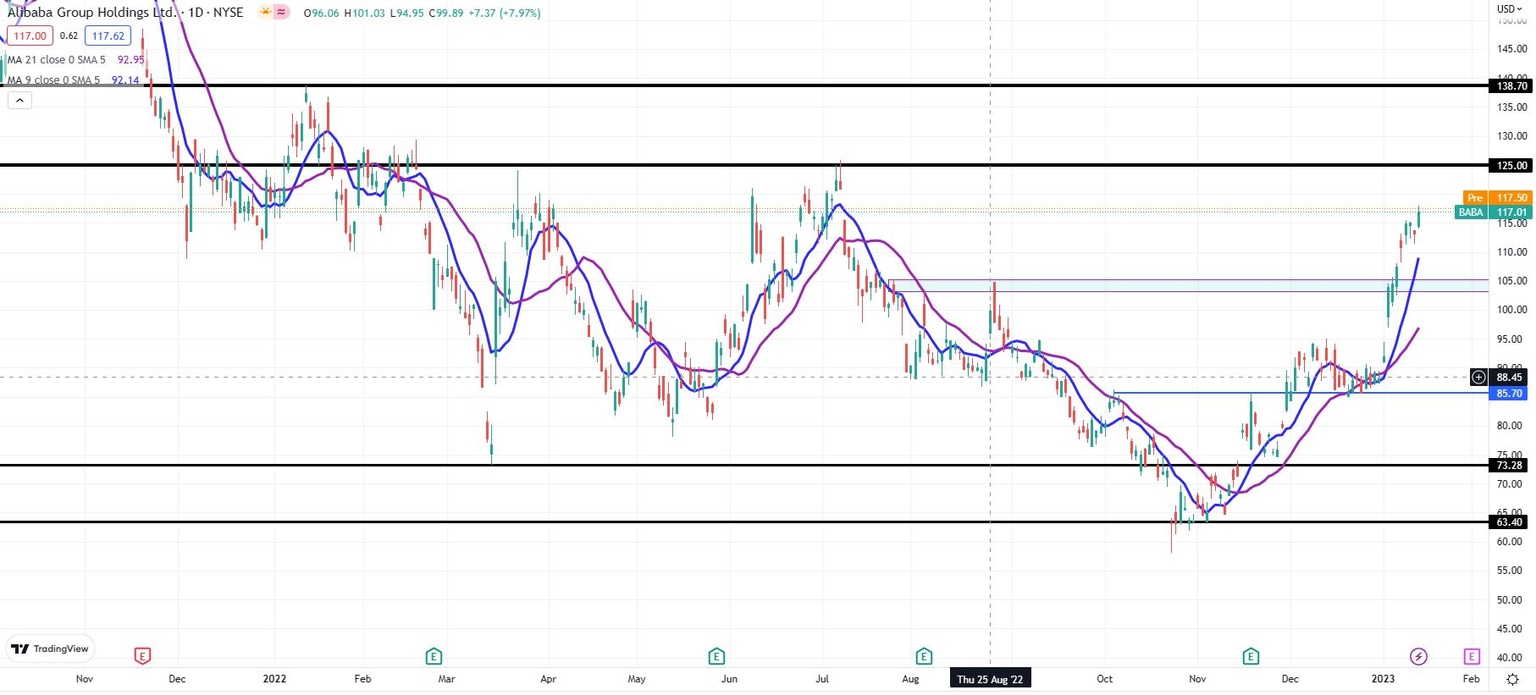Screen dimensions: 1536x695
Task: Click the Nov label at time axis start
Action: coord(85,678)
